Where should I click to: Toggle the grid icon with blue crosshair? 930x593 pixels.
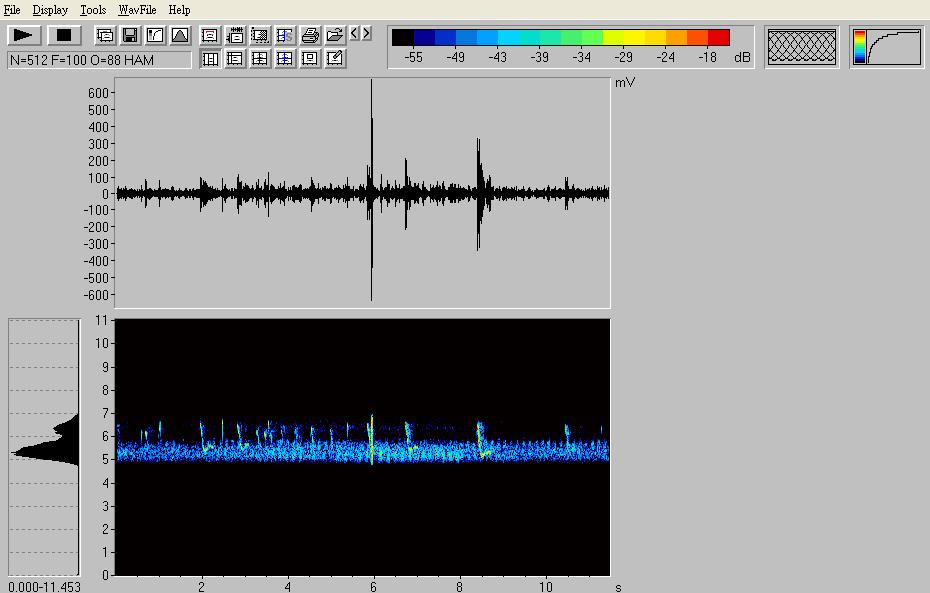pos(285,59)
